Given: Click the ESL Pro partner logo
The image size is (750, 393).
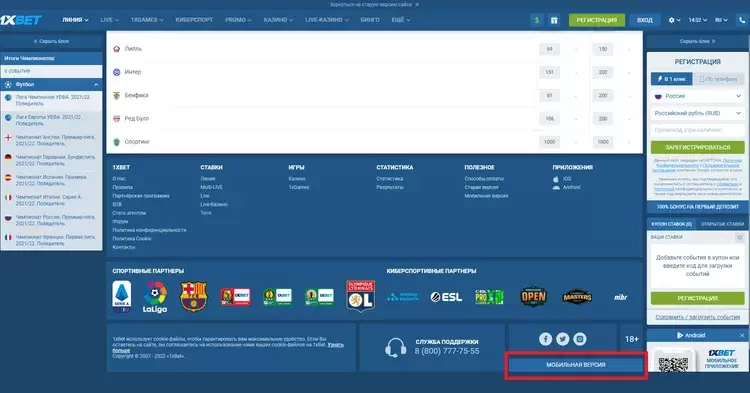Looking at the screenshot, I should (489, 297).
